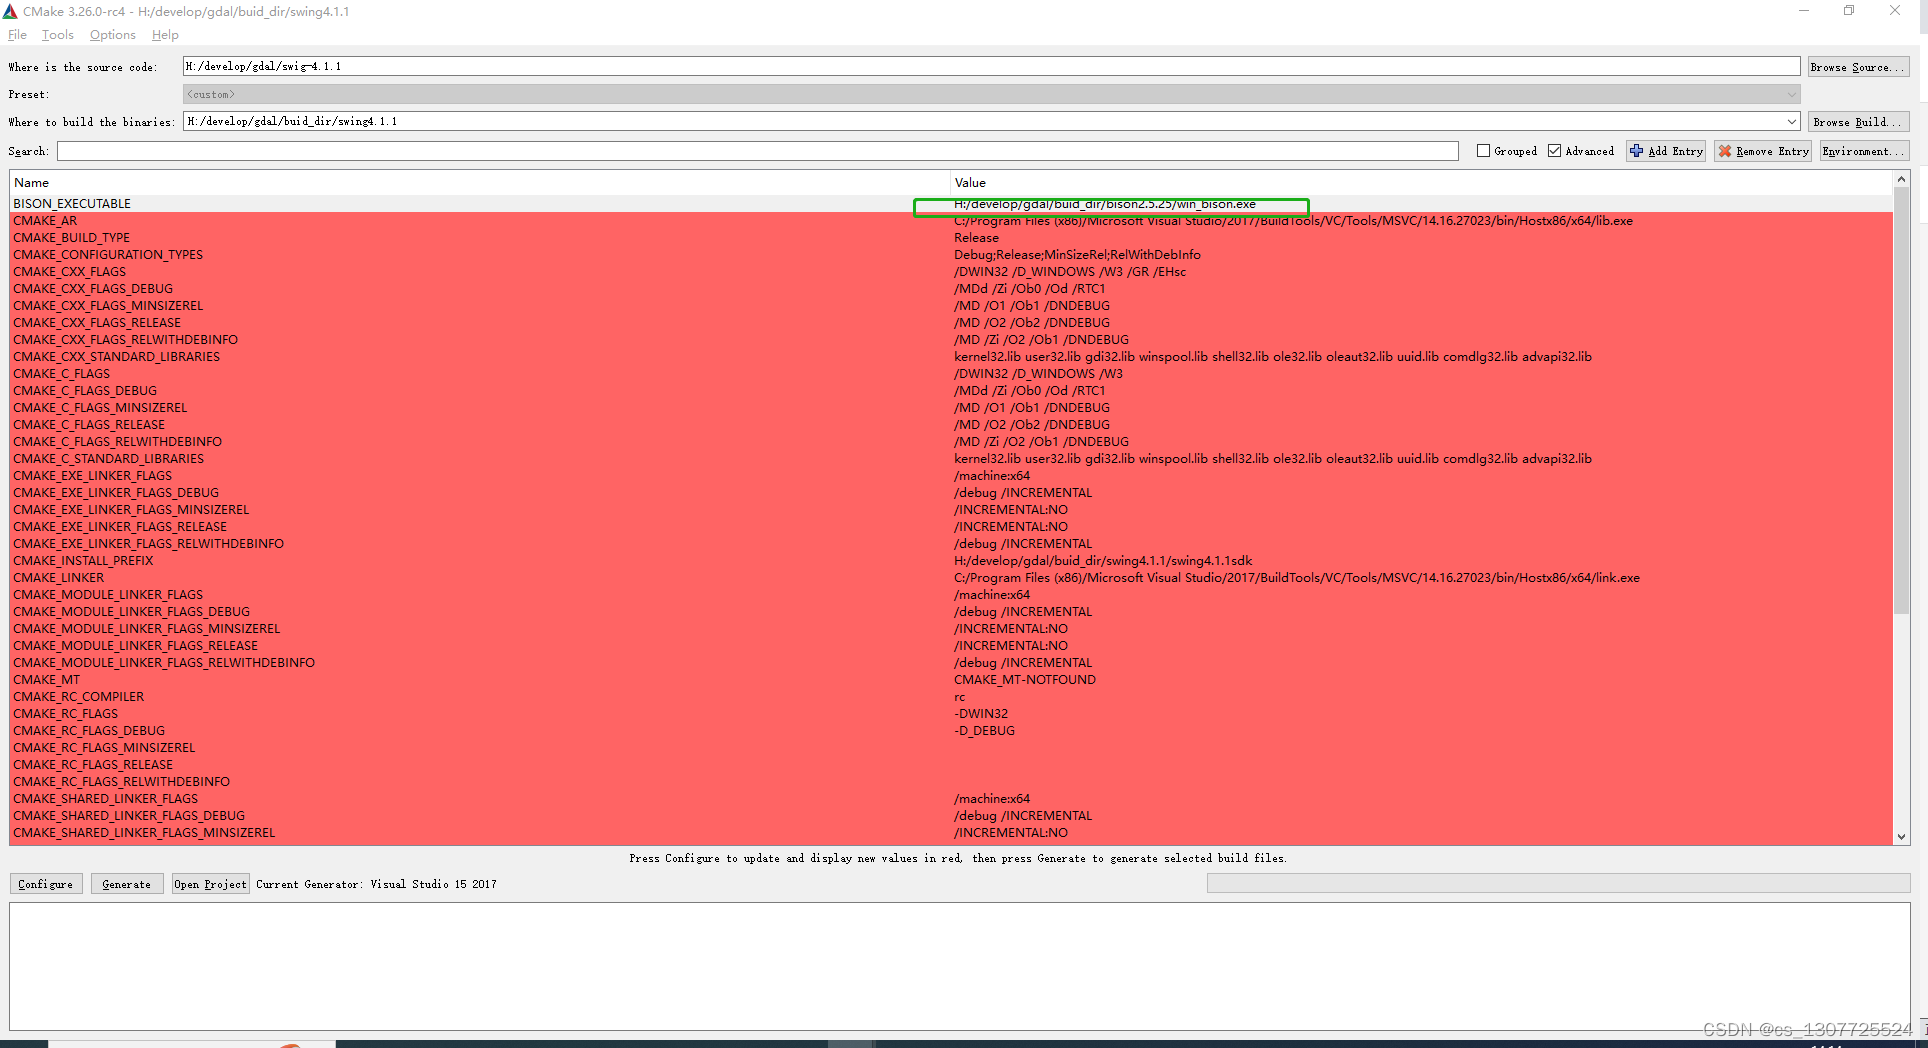Click the source code path field
Image resolution: width=1928 pixels, height=1048 pixels.
coord(991,67)
